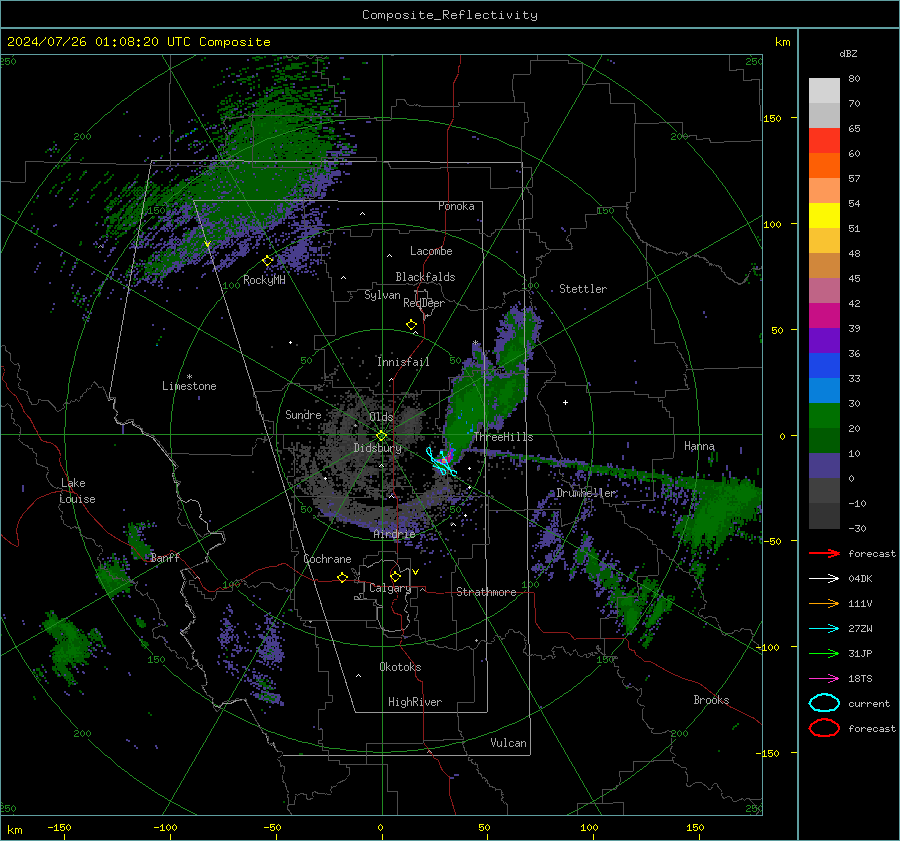Select the green 31JP arrow legend icon

click(824, 653)
